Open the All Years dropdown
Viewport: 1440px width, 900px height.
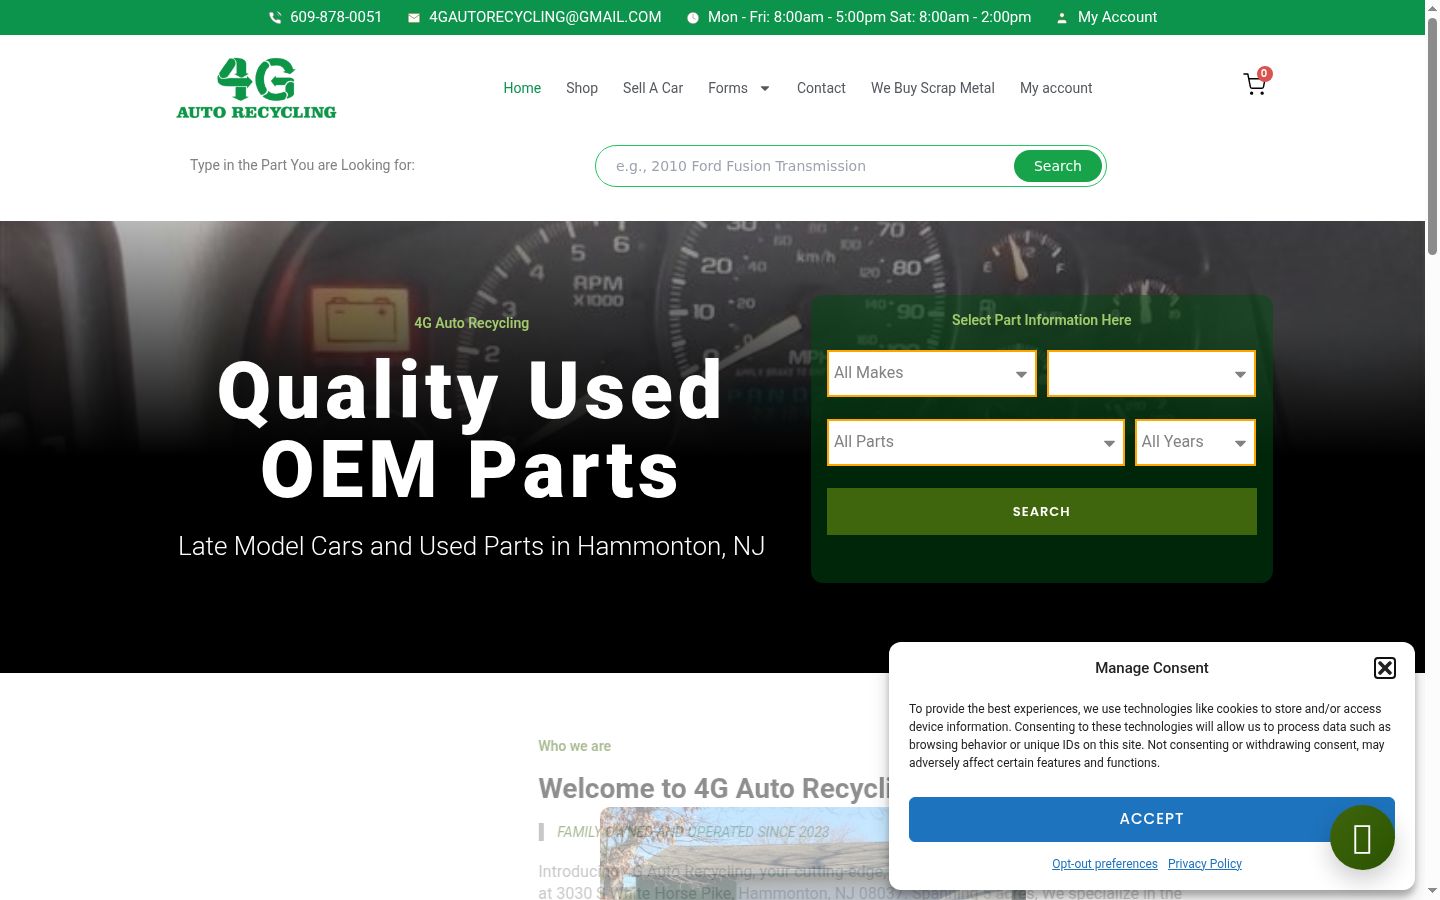pyautogui.click(x=1195, y=442)
